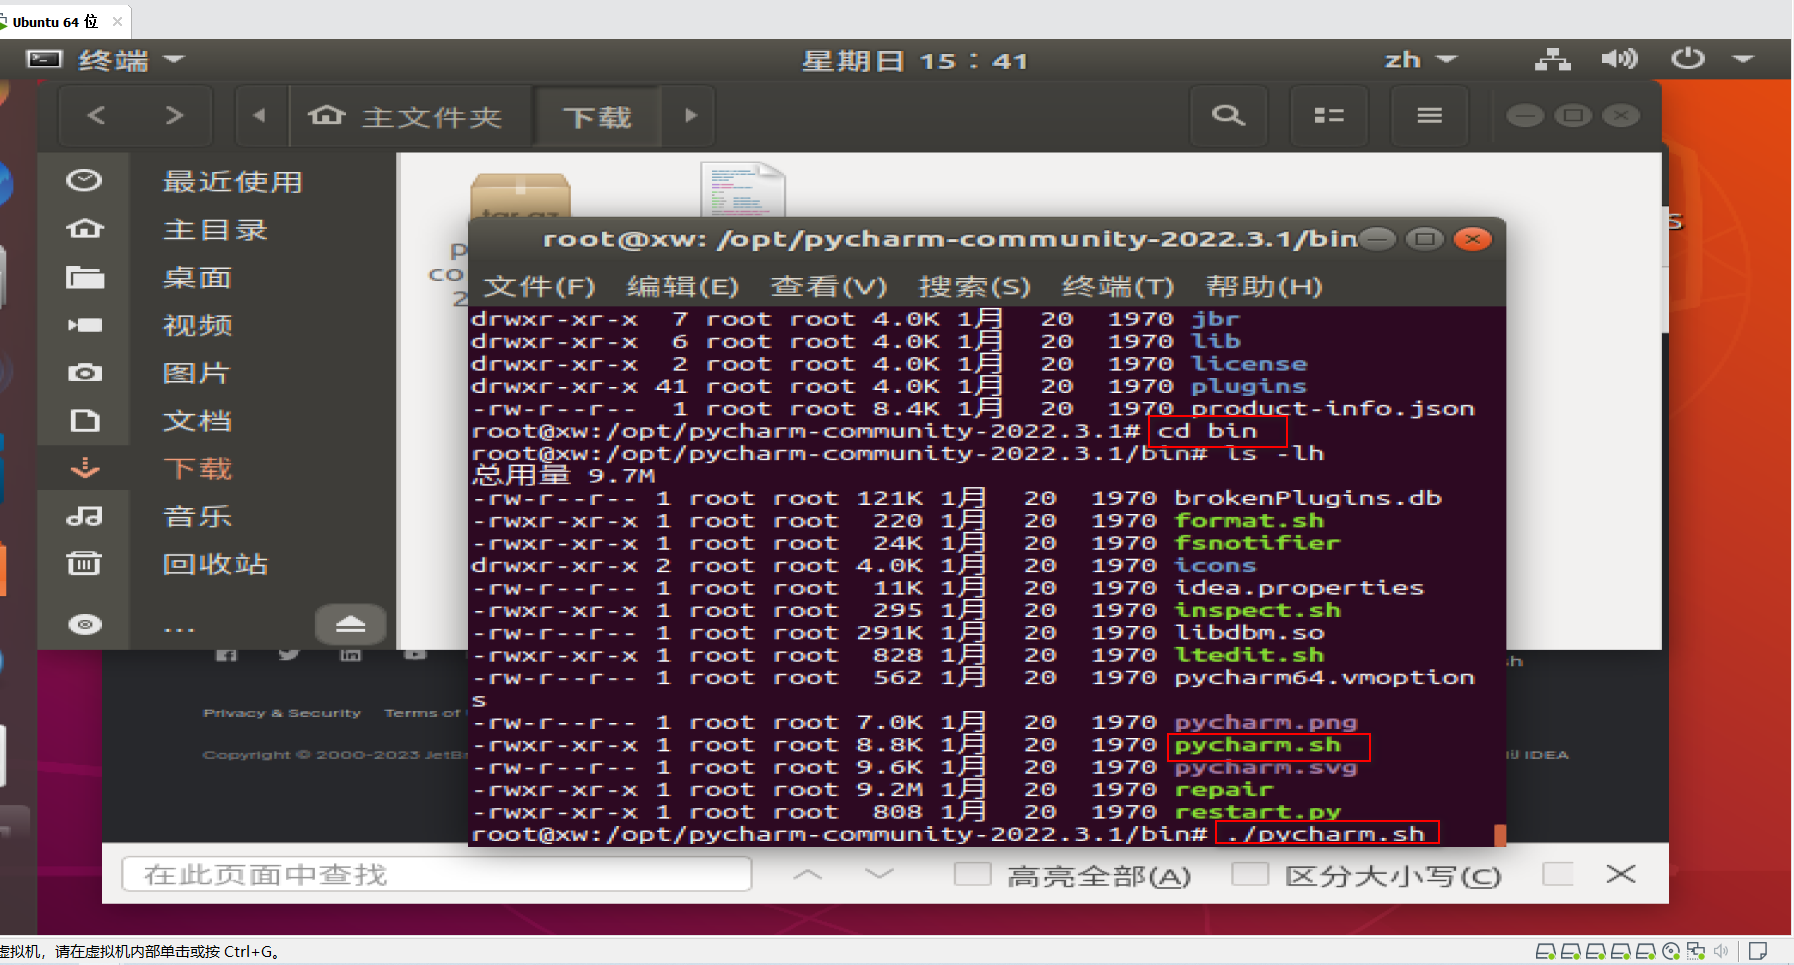1794x965 pixels.
Task: Click the 最近使用 sidebar label
Action: 232,181
